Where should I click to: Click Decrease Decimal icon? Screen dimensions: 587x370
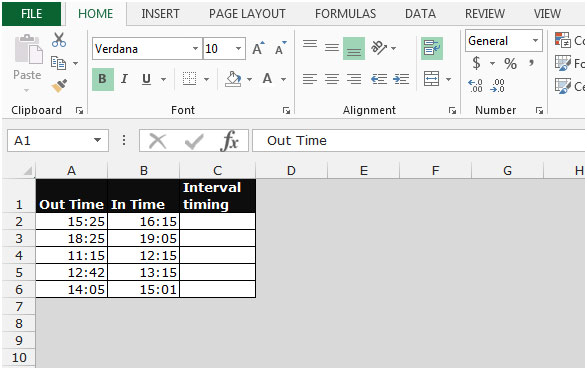498,86
